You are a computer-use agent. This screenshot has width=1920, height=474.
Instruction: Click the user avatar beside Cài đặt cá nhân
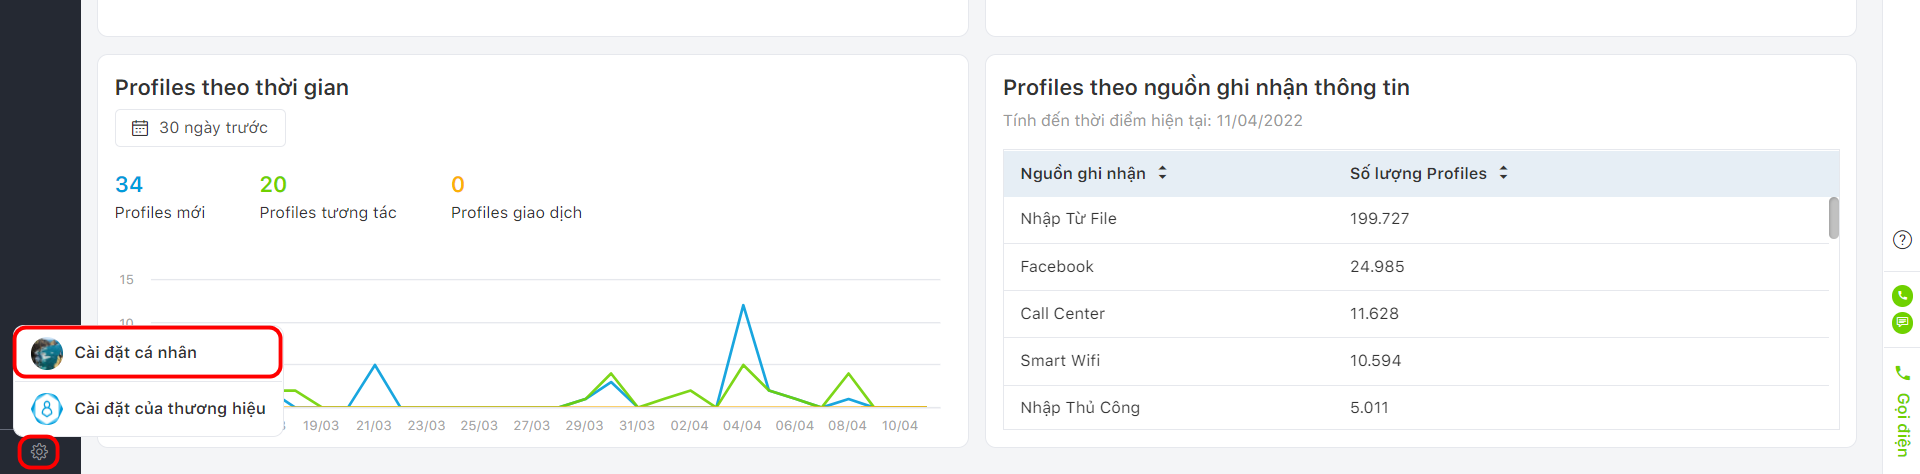click(47, 353)
